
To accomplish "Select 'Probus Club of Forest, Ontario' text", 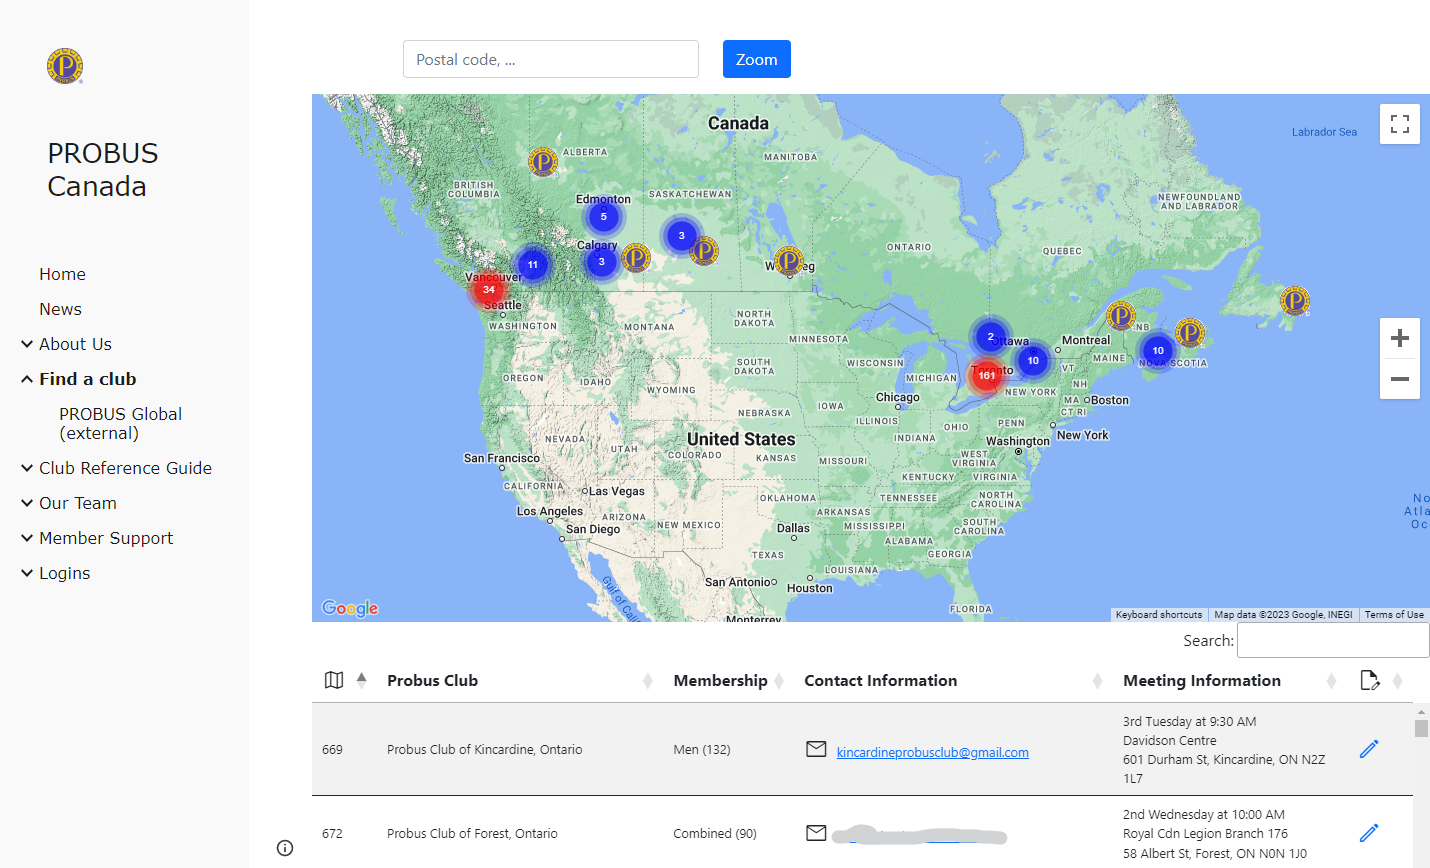I will [472, 833].
